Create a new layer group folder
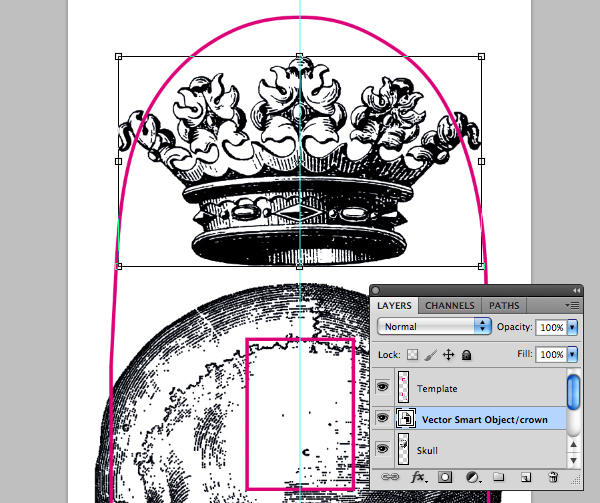Image resolution: width=600 pixels, height=503 pixels. point(498,477)
